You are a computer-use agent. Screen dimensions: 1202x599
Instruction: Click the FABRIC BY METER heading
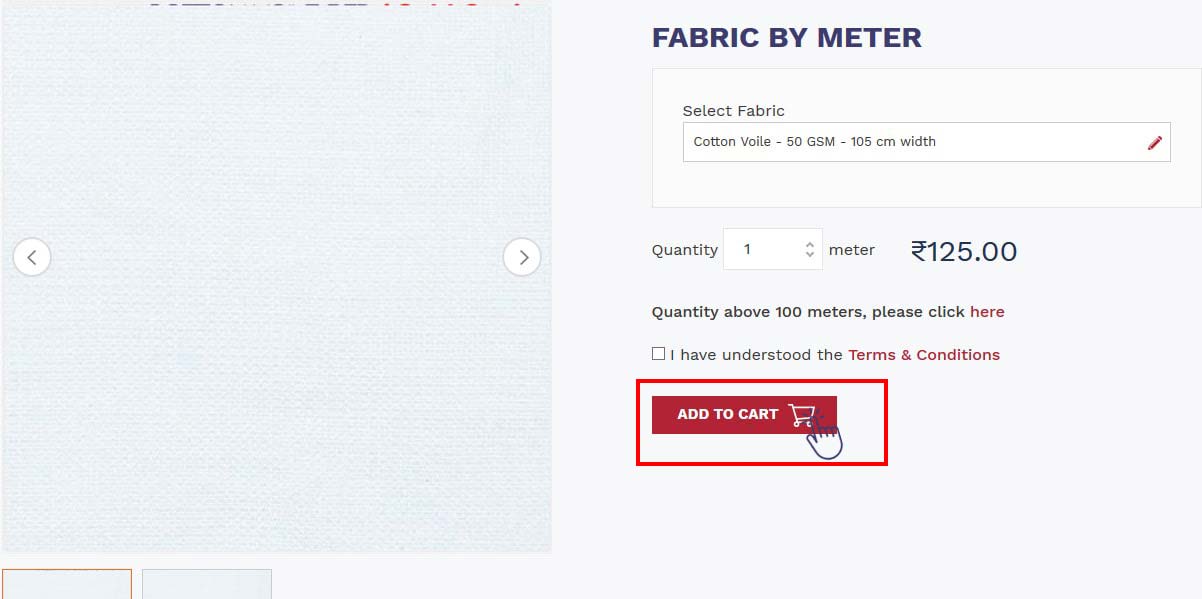pos(787,38)
